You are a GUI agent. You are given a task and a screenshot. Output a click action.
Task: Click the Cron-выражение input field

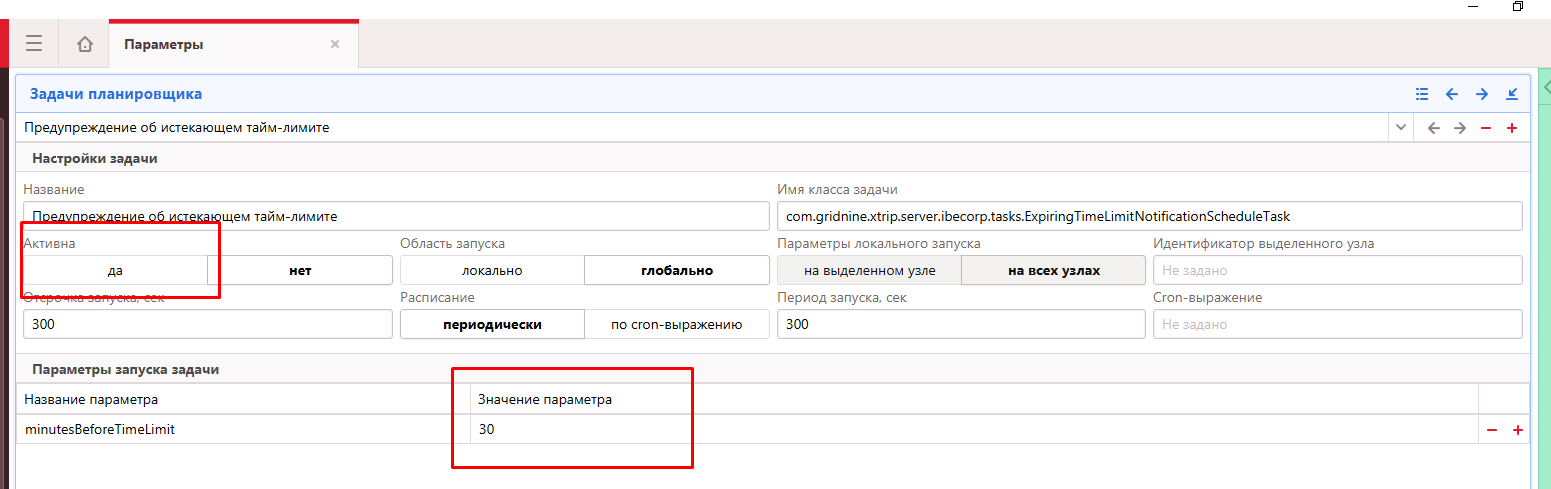1337,324
